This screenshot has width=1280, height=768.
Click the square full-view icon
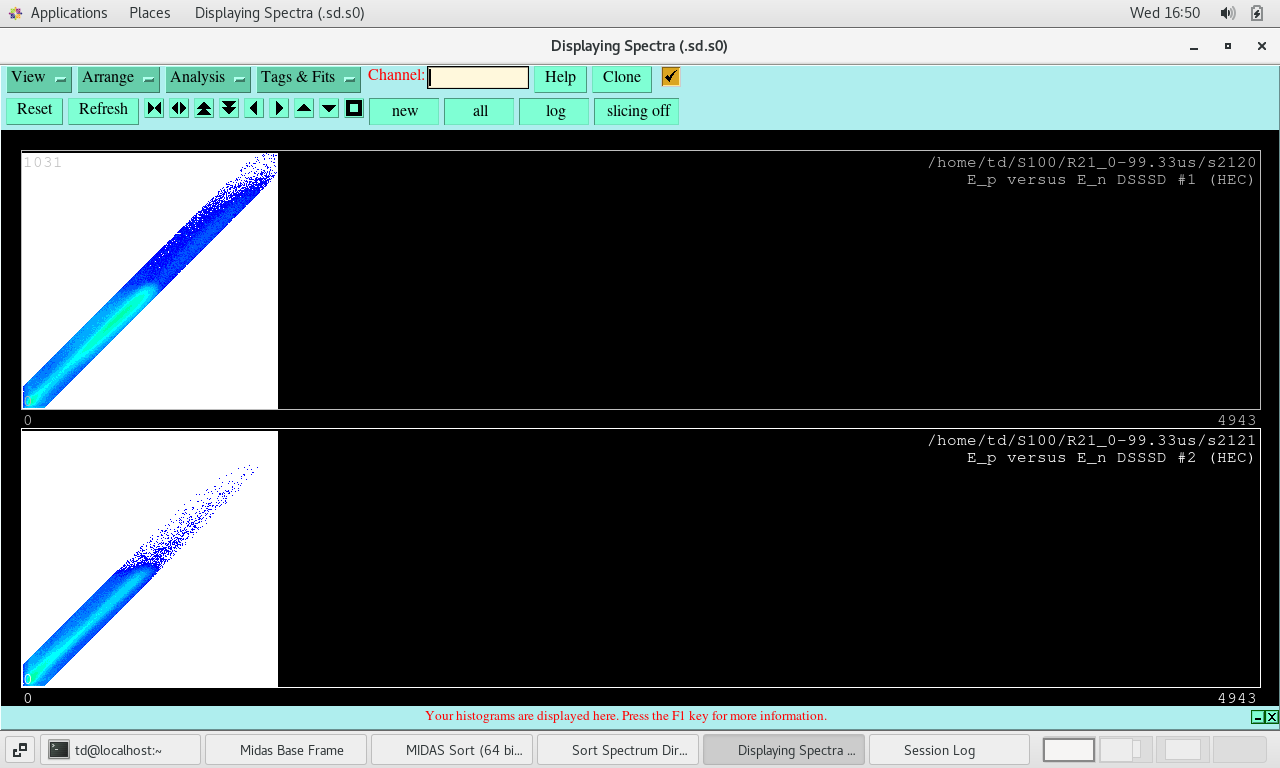click(x=354, y=109)
